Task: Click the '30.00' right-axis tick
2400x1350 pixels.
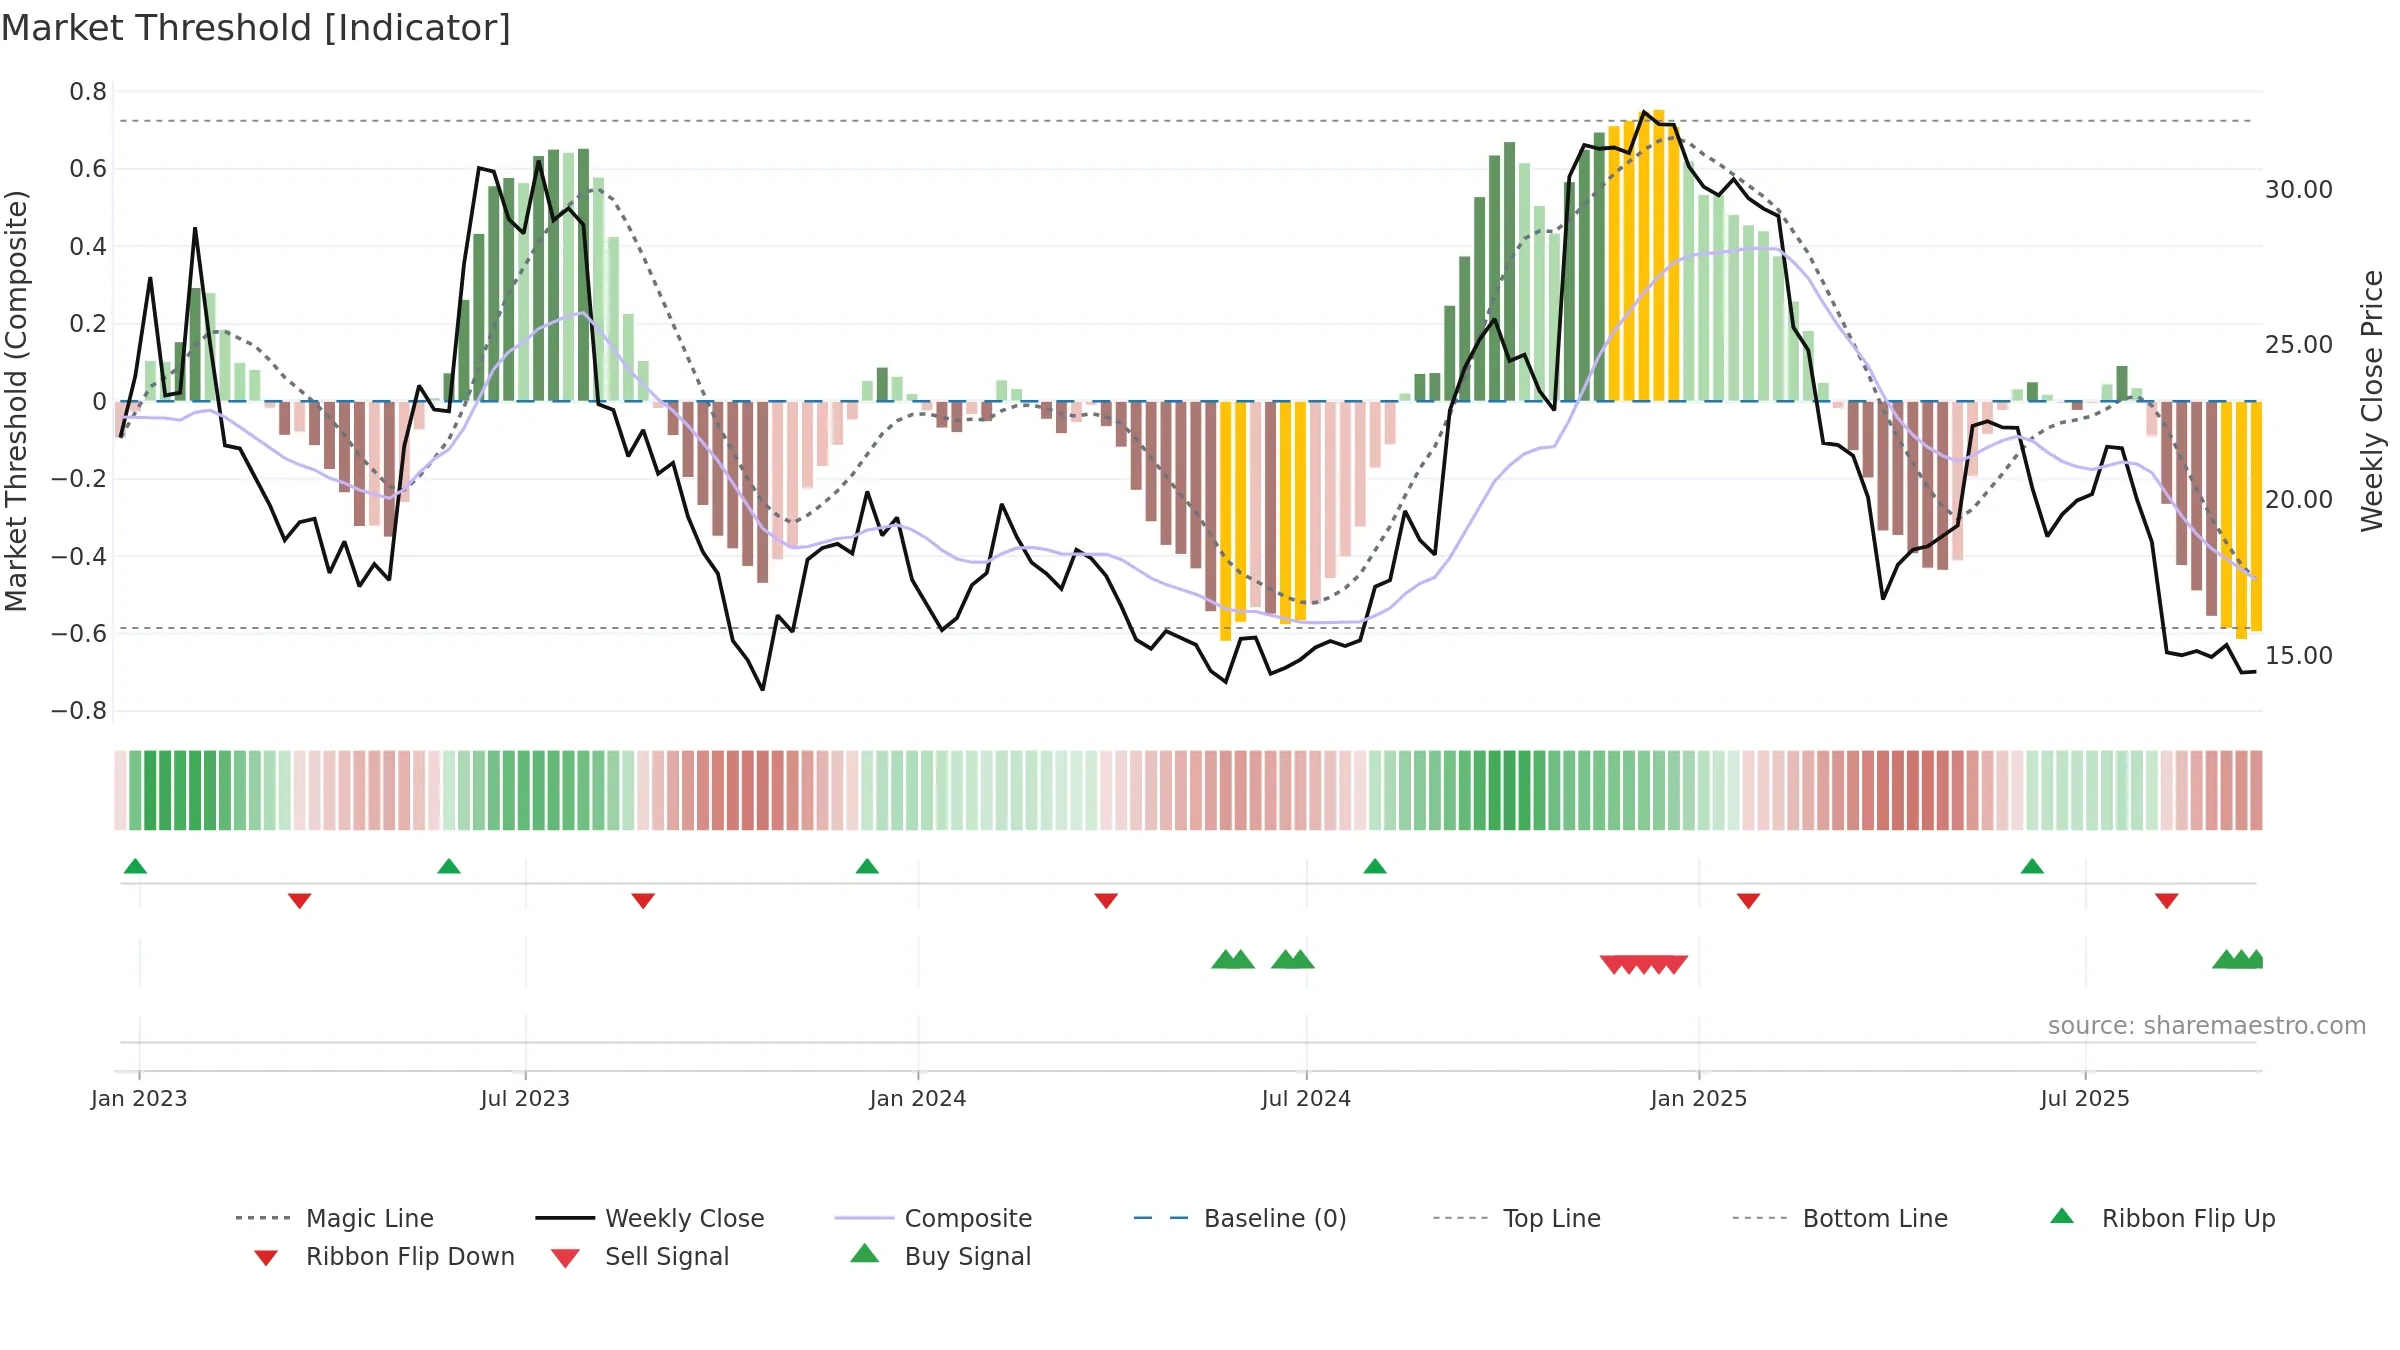Action: tap(2299, 190)
